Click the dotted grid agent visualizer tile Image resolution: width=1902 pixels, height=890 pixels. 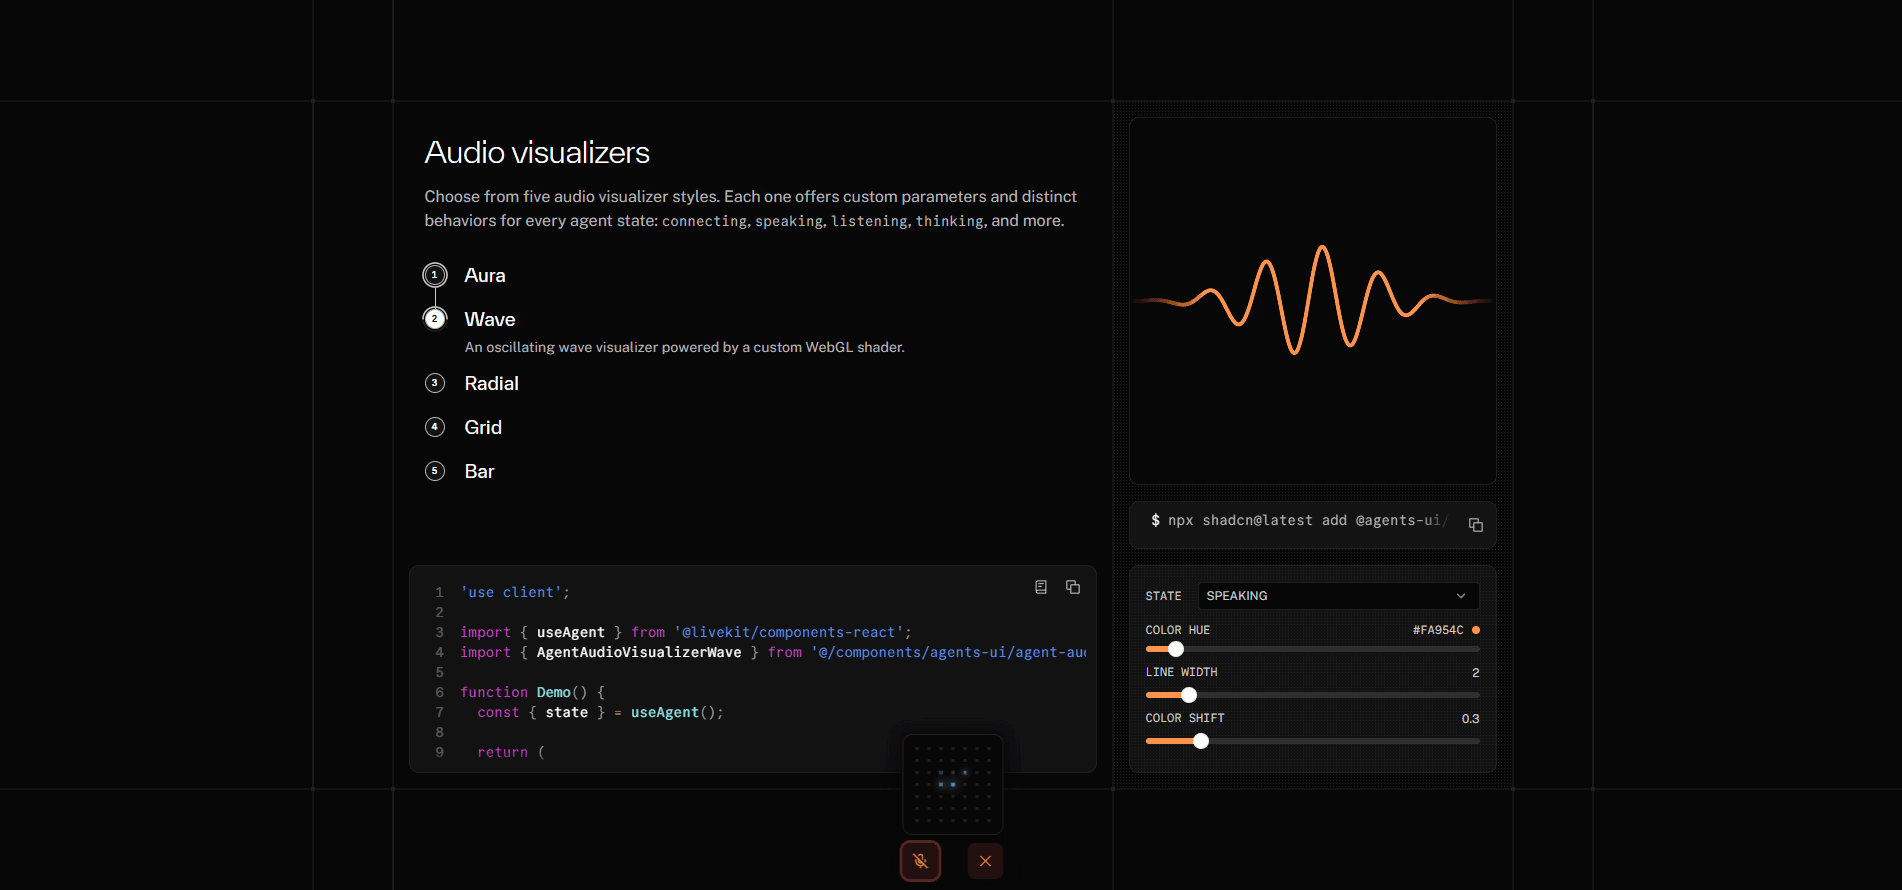[x=953, y=784]
